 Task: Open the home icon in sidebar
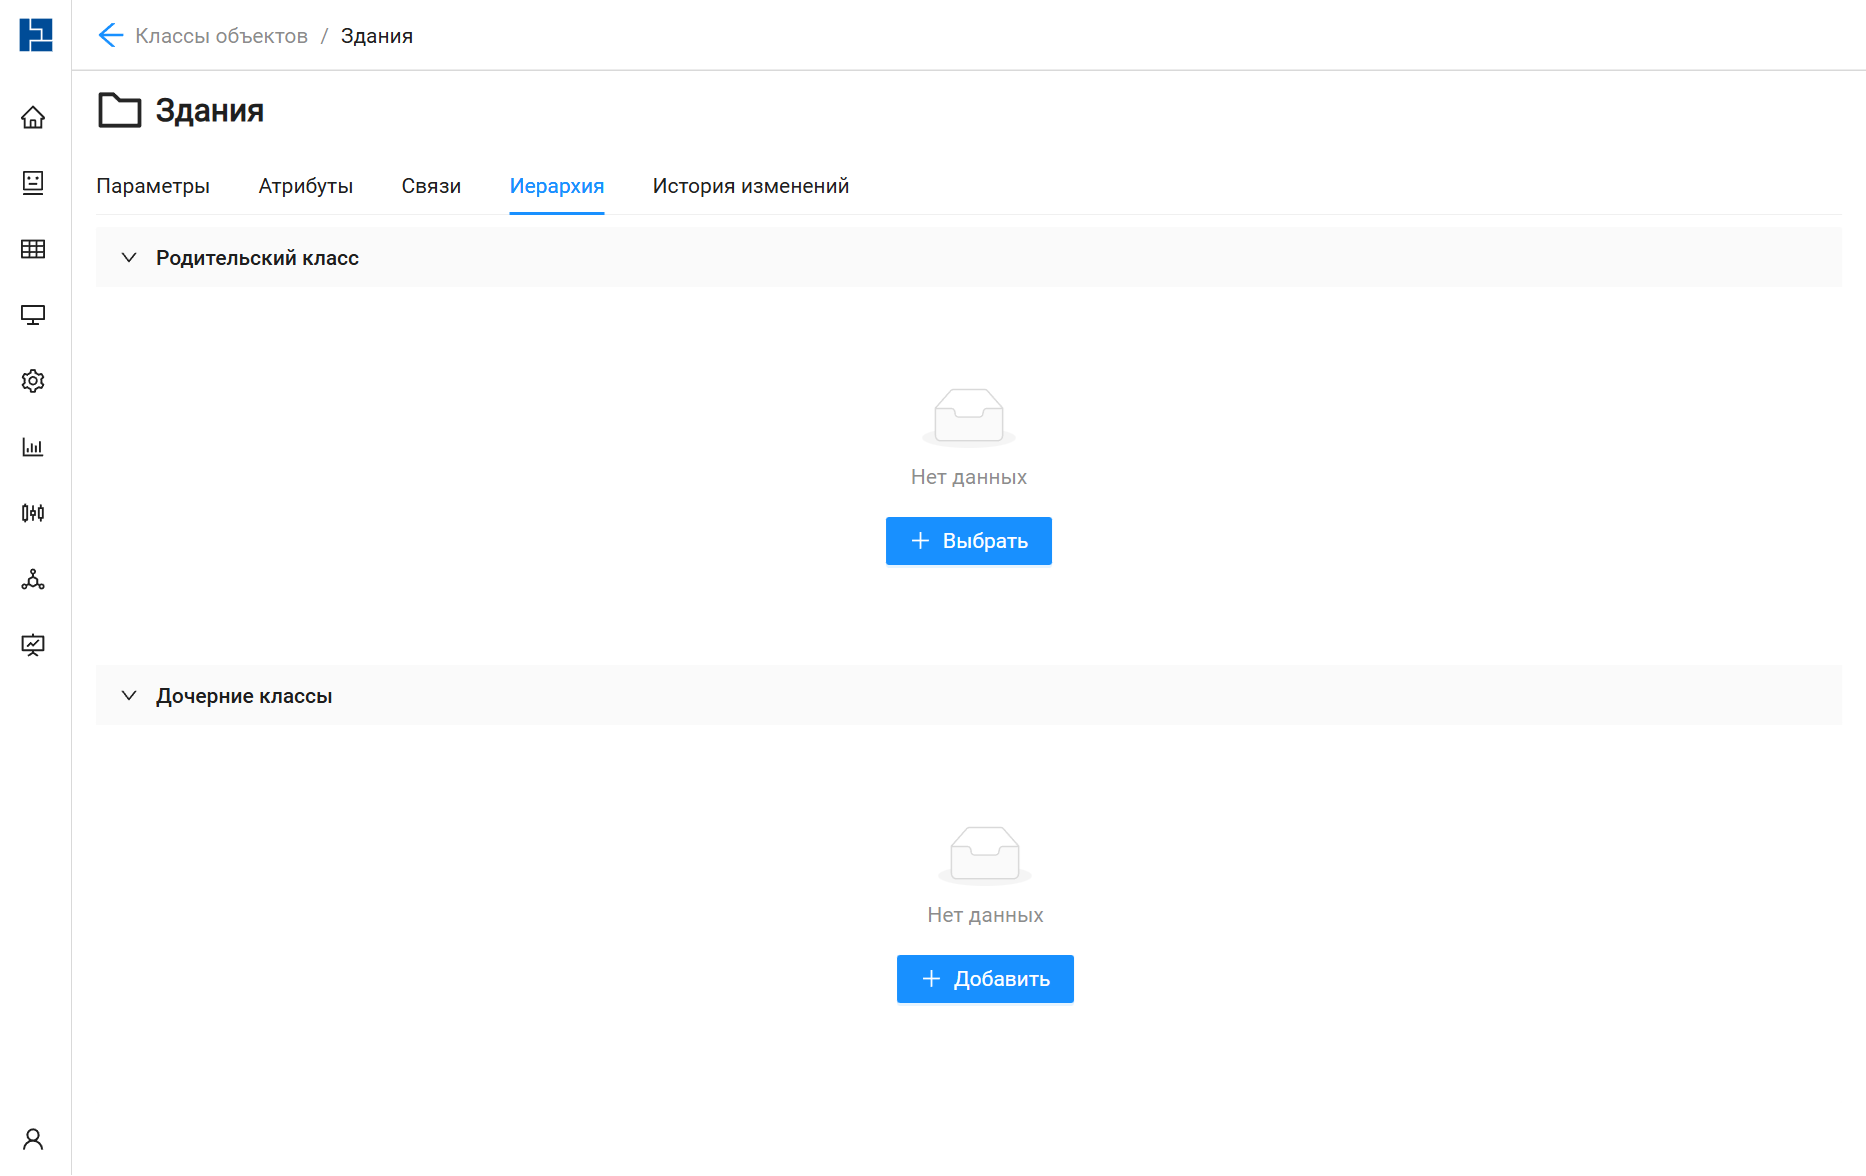33,118
